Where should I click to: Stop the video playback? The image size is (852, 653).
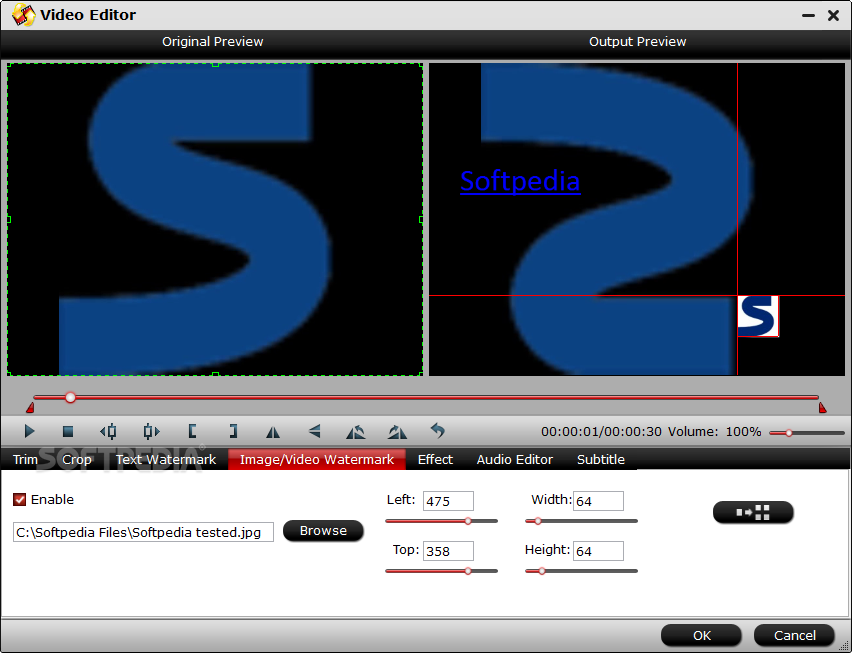coord(68,431)
